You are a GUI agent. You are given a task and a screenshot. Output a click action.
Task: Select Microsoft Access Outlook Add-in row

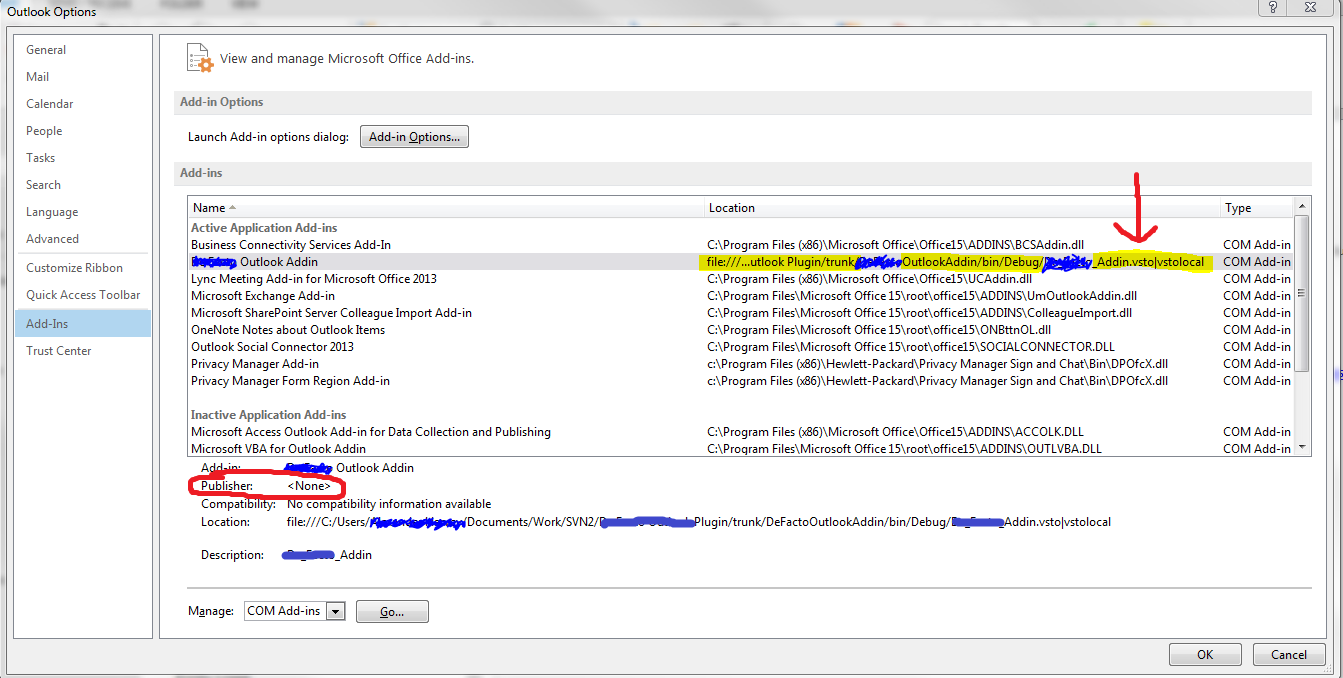(740, 432)
